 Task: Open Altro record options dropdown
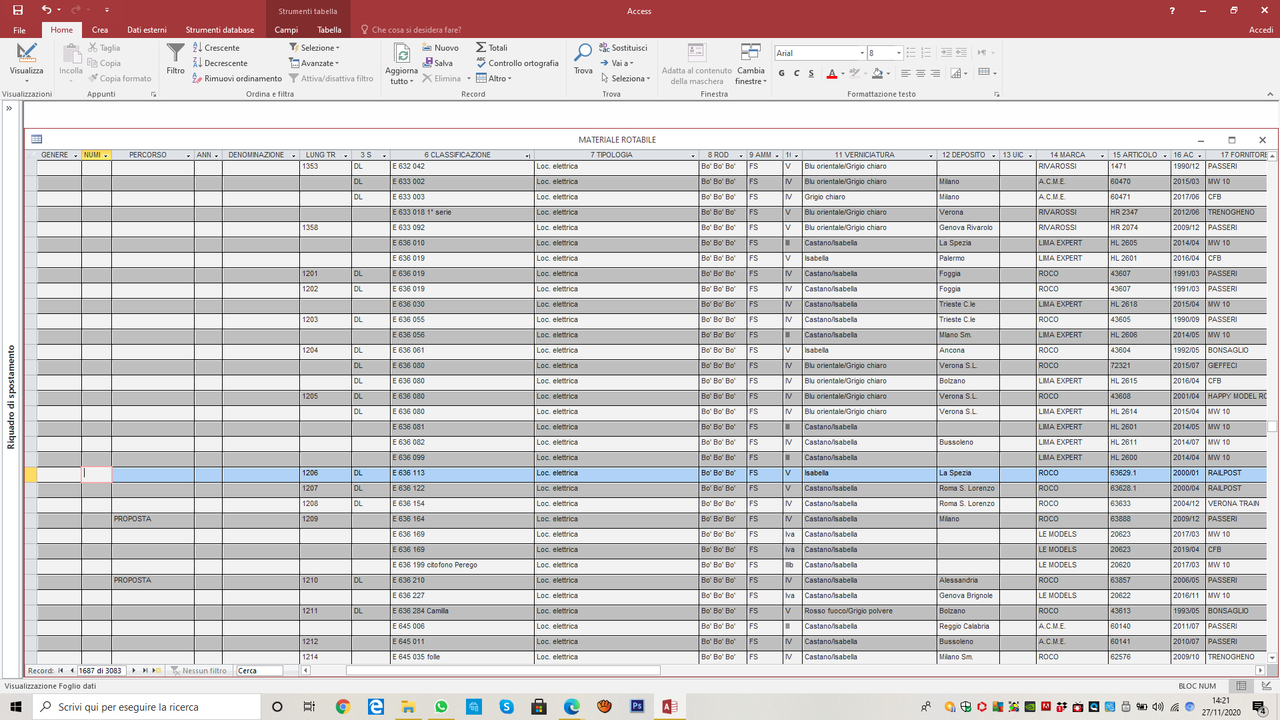coord(494,78)
